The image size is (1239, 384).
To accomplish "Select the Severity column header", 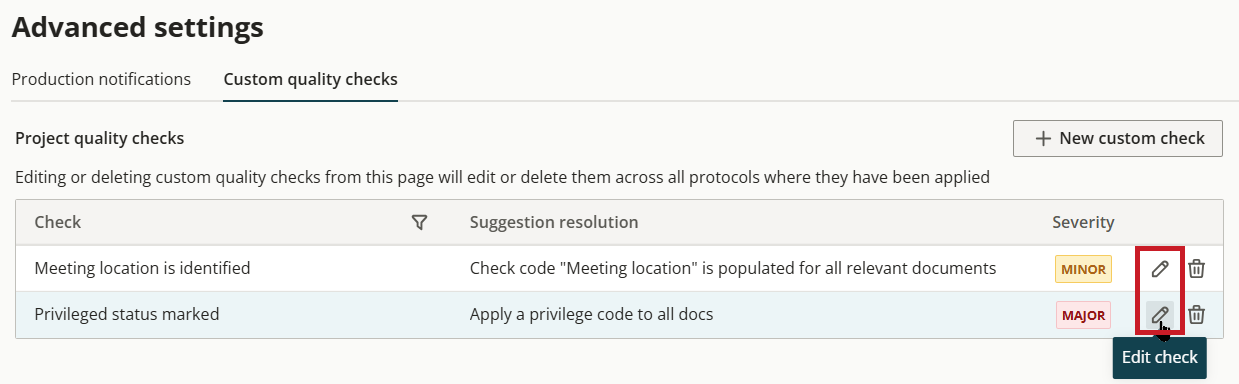I will [1083, 222].
